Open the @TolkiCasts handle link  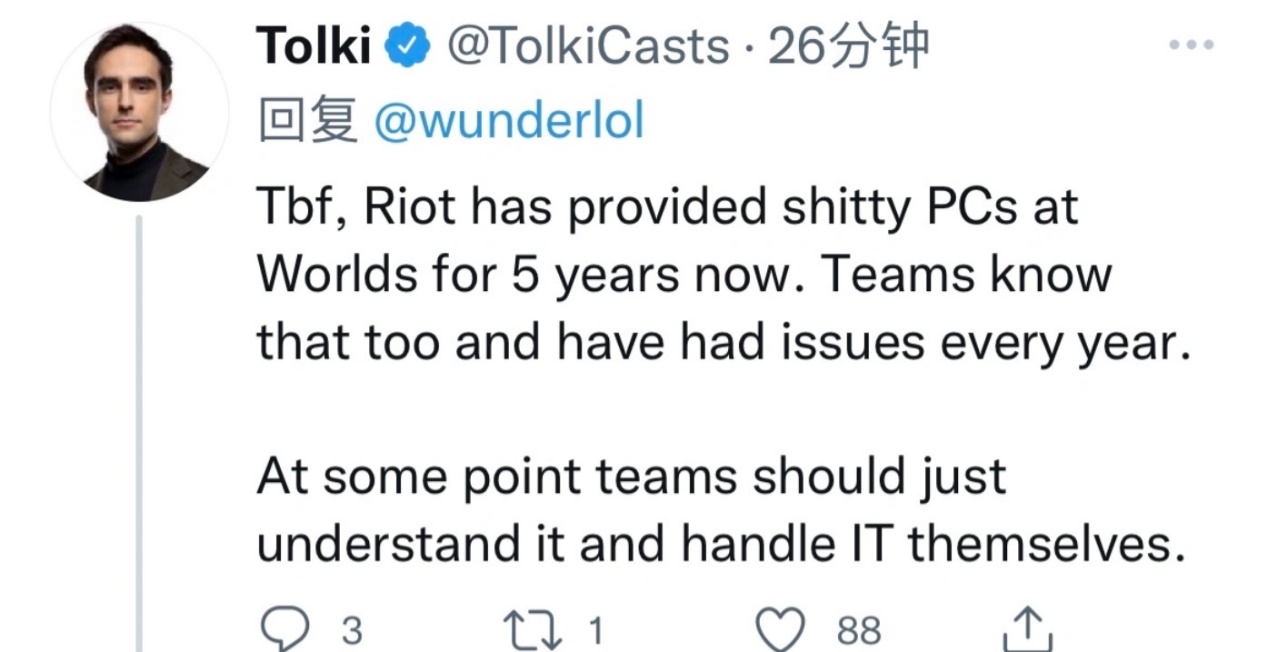(x=588, y=46)
